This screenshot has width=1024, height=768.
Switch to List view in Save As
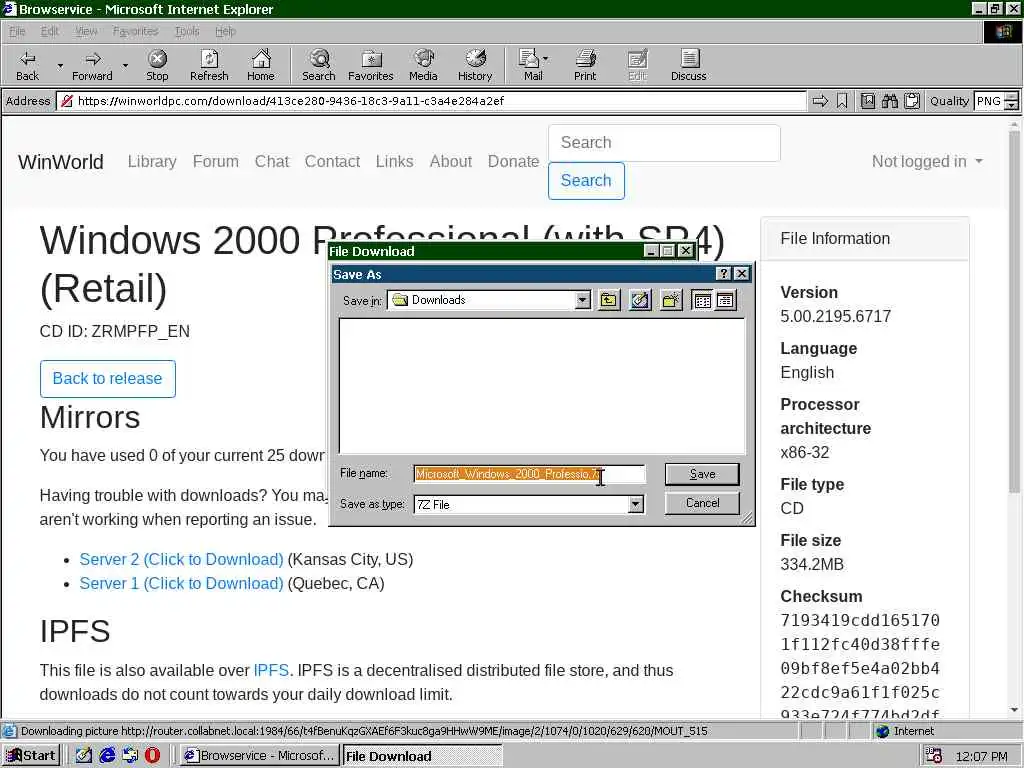point(702,300)
